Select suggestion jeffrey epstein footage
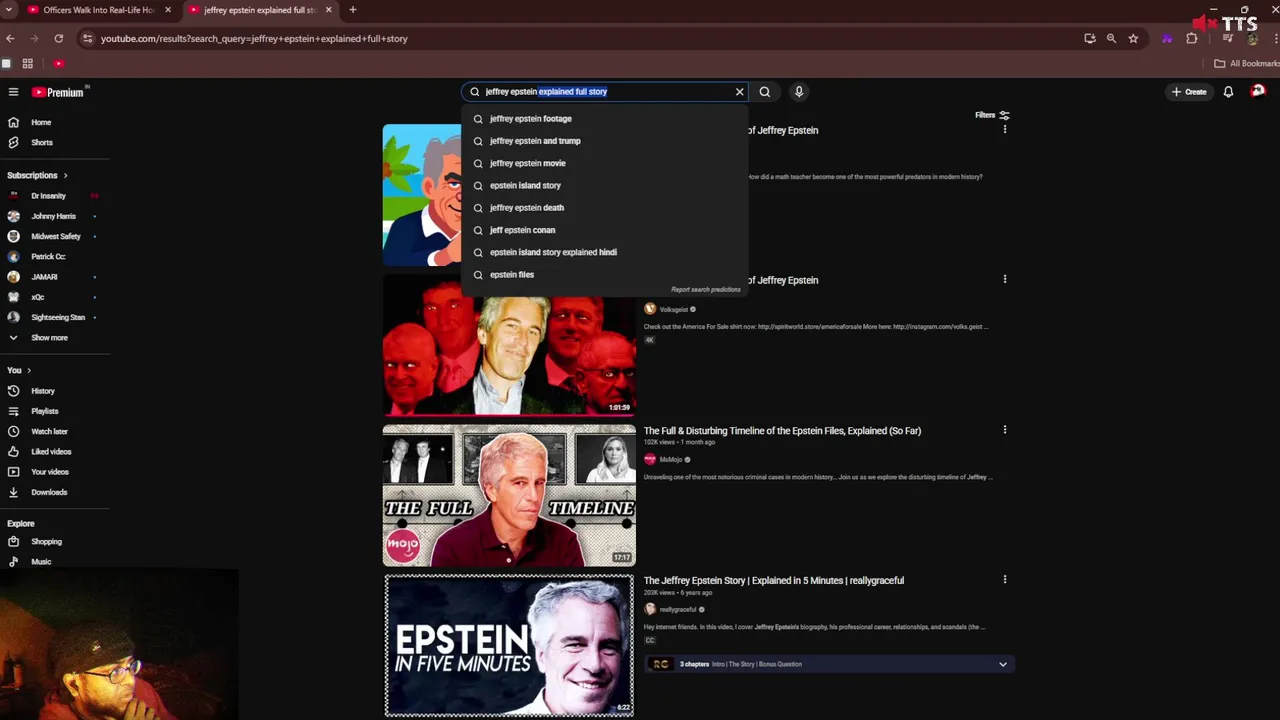The width and height of the screenshot is (1280, 720). click(604, 119)
